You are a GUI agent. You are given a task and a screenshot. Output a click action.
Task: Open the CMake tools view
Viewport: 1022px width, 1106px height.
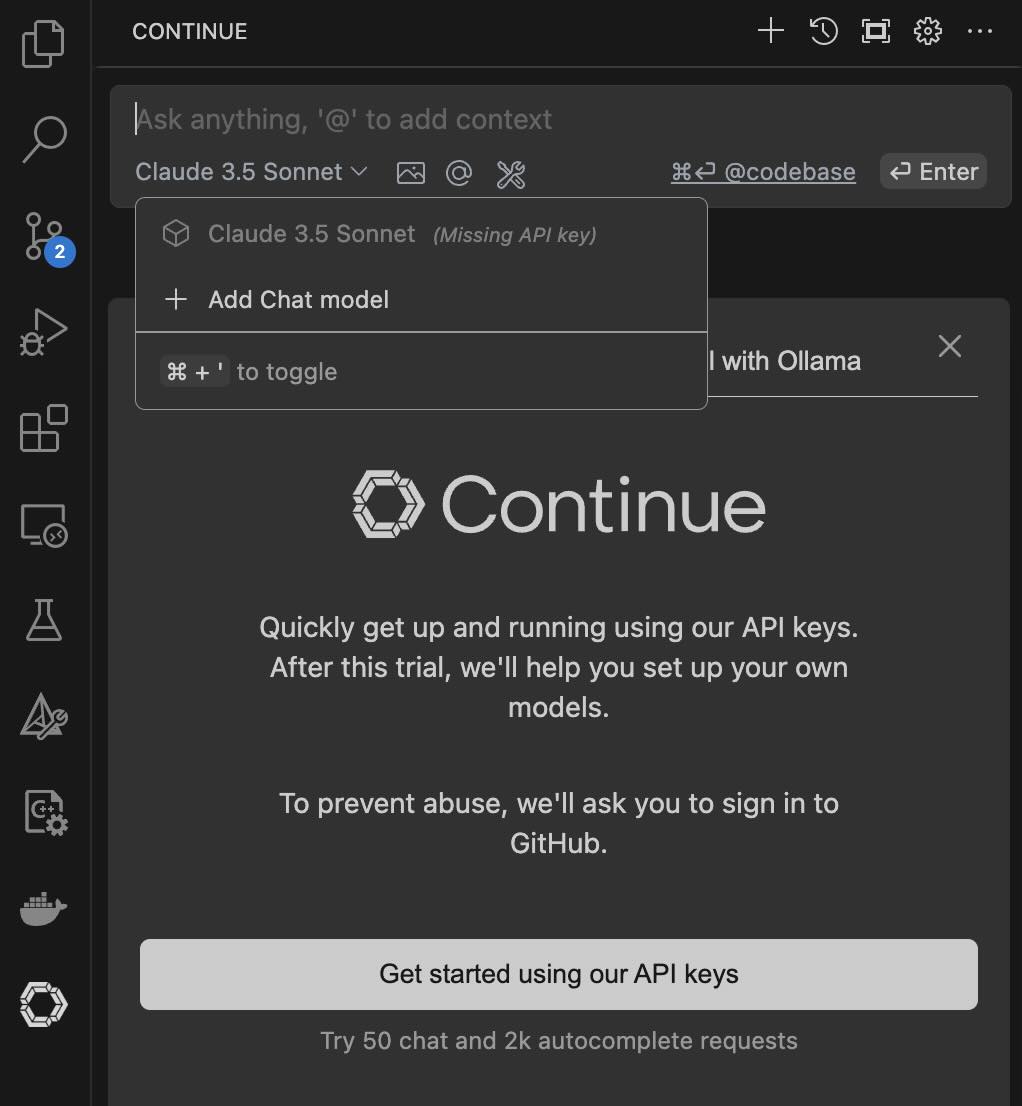point(44,717)
